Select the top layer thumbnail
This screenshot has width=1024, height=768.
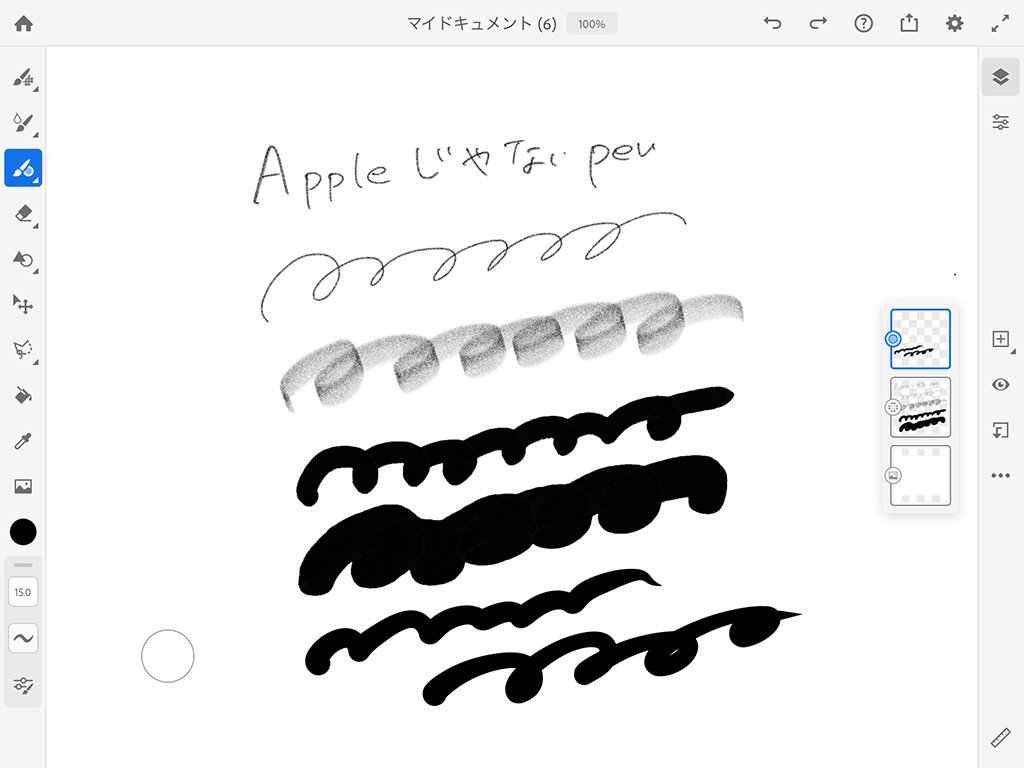pos(920,339)
